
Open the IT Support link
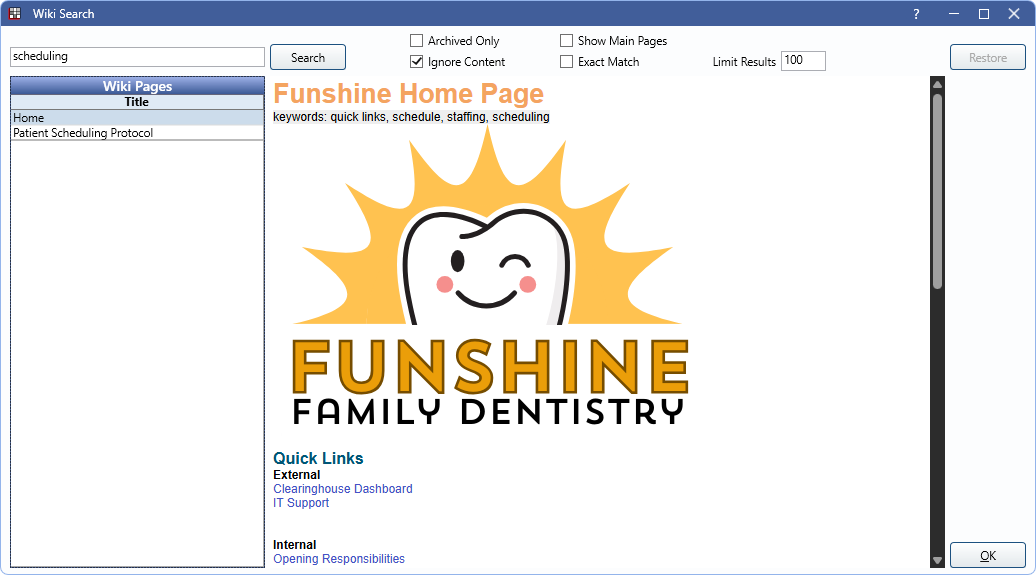[x=301, y=503]
